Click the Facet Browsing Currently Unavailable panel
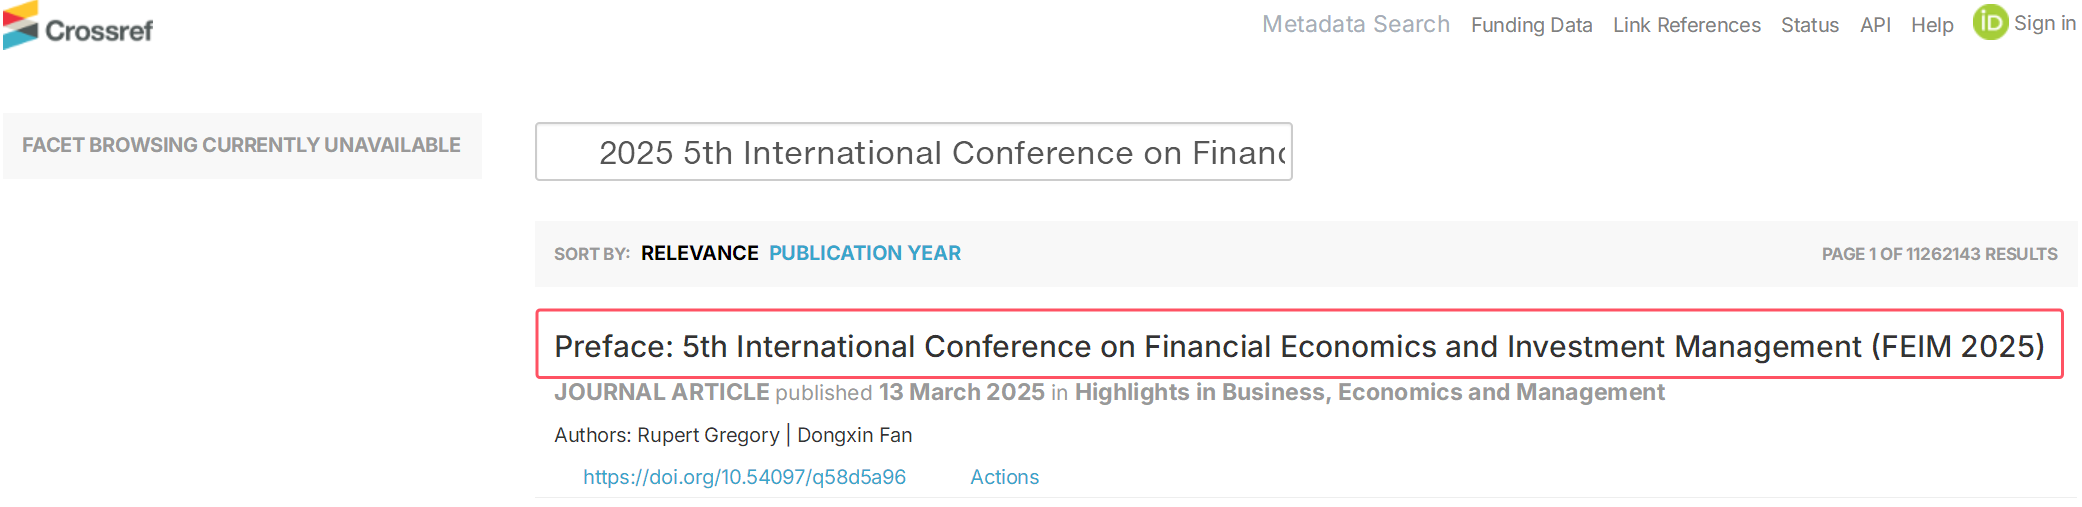 pyautogui.click(x=242, y=146)
